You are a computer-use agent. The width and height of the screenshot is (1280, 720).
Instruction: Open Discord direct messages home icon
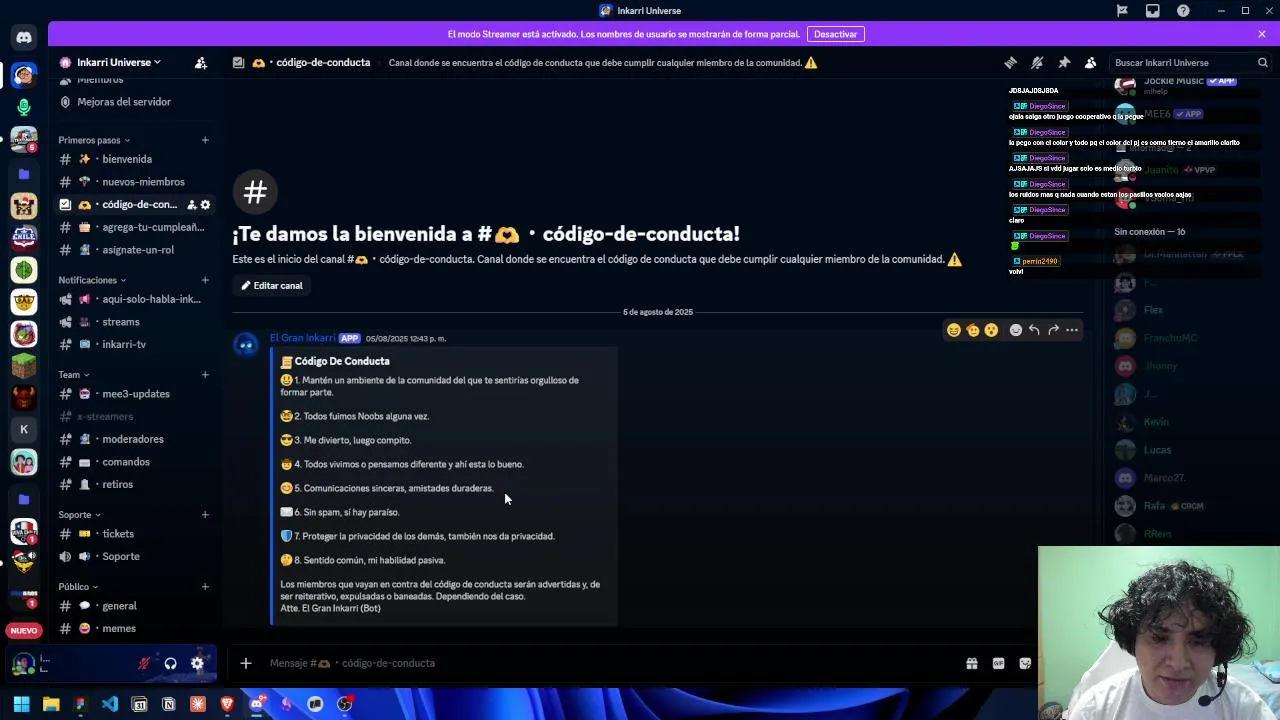pos(24,38)
